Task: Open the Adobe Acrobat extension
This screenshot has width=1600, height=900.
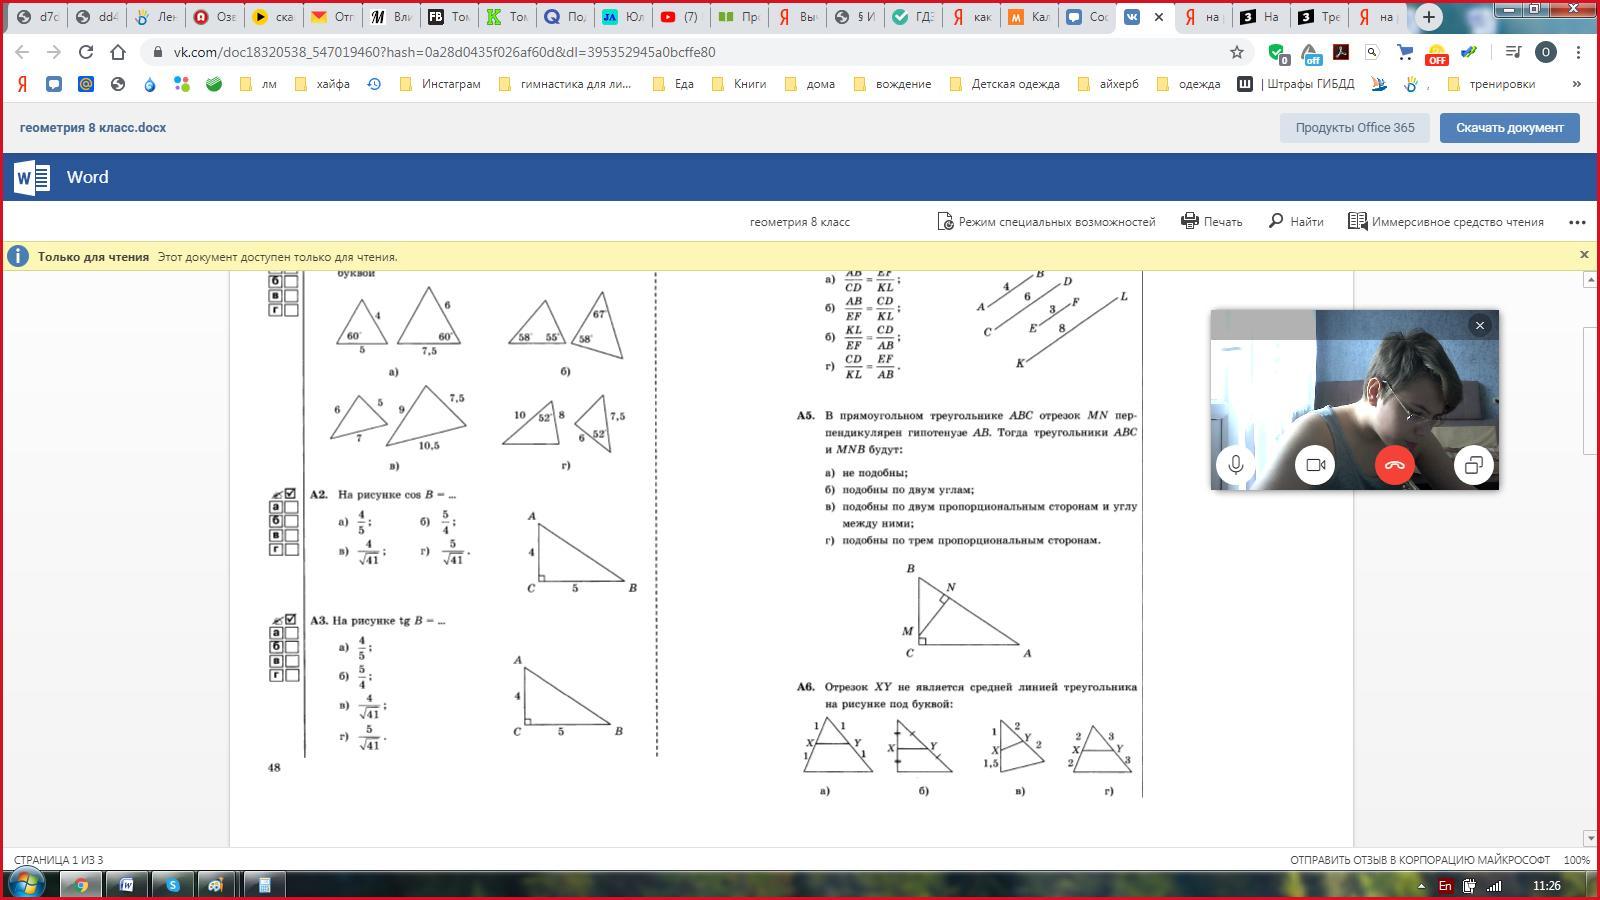Action: (x=1341, y=52)
